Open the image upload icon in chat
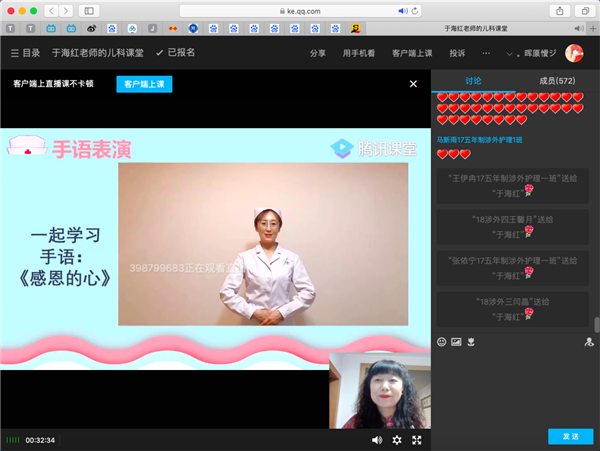The image size is (600, 451). 456,342
